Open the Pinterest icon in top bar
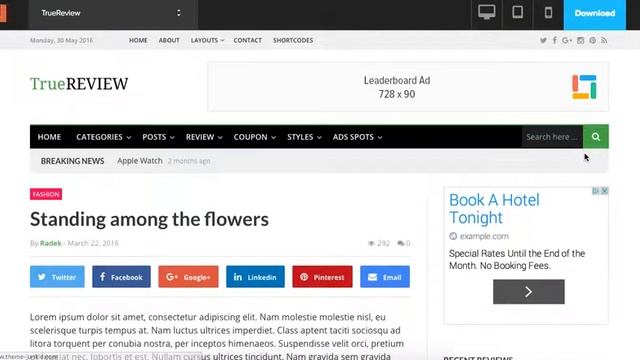Screen dimensions: 640x360 593,40
